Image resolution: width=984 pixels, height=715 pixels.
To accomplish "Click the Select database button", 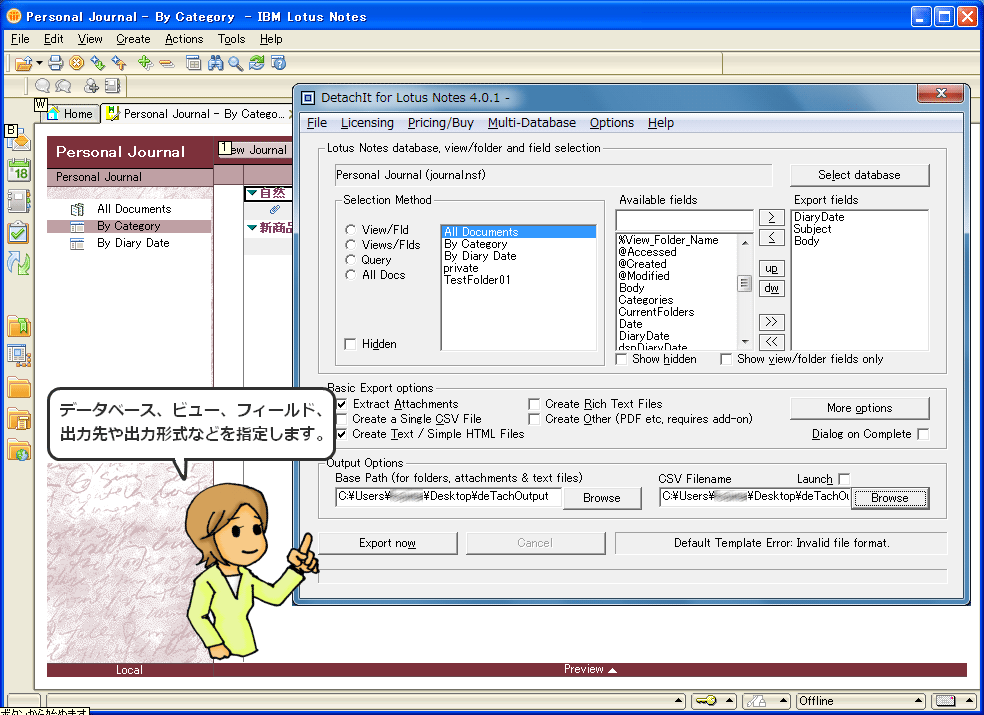I will [x=859, y=175].
